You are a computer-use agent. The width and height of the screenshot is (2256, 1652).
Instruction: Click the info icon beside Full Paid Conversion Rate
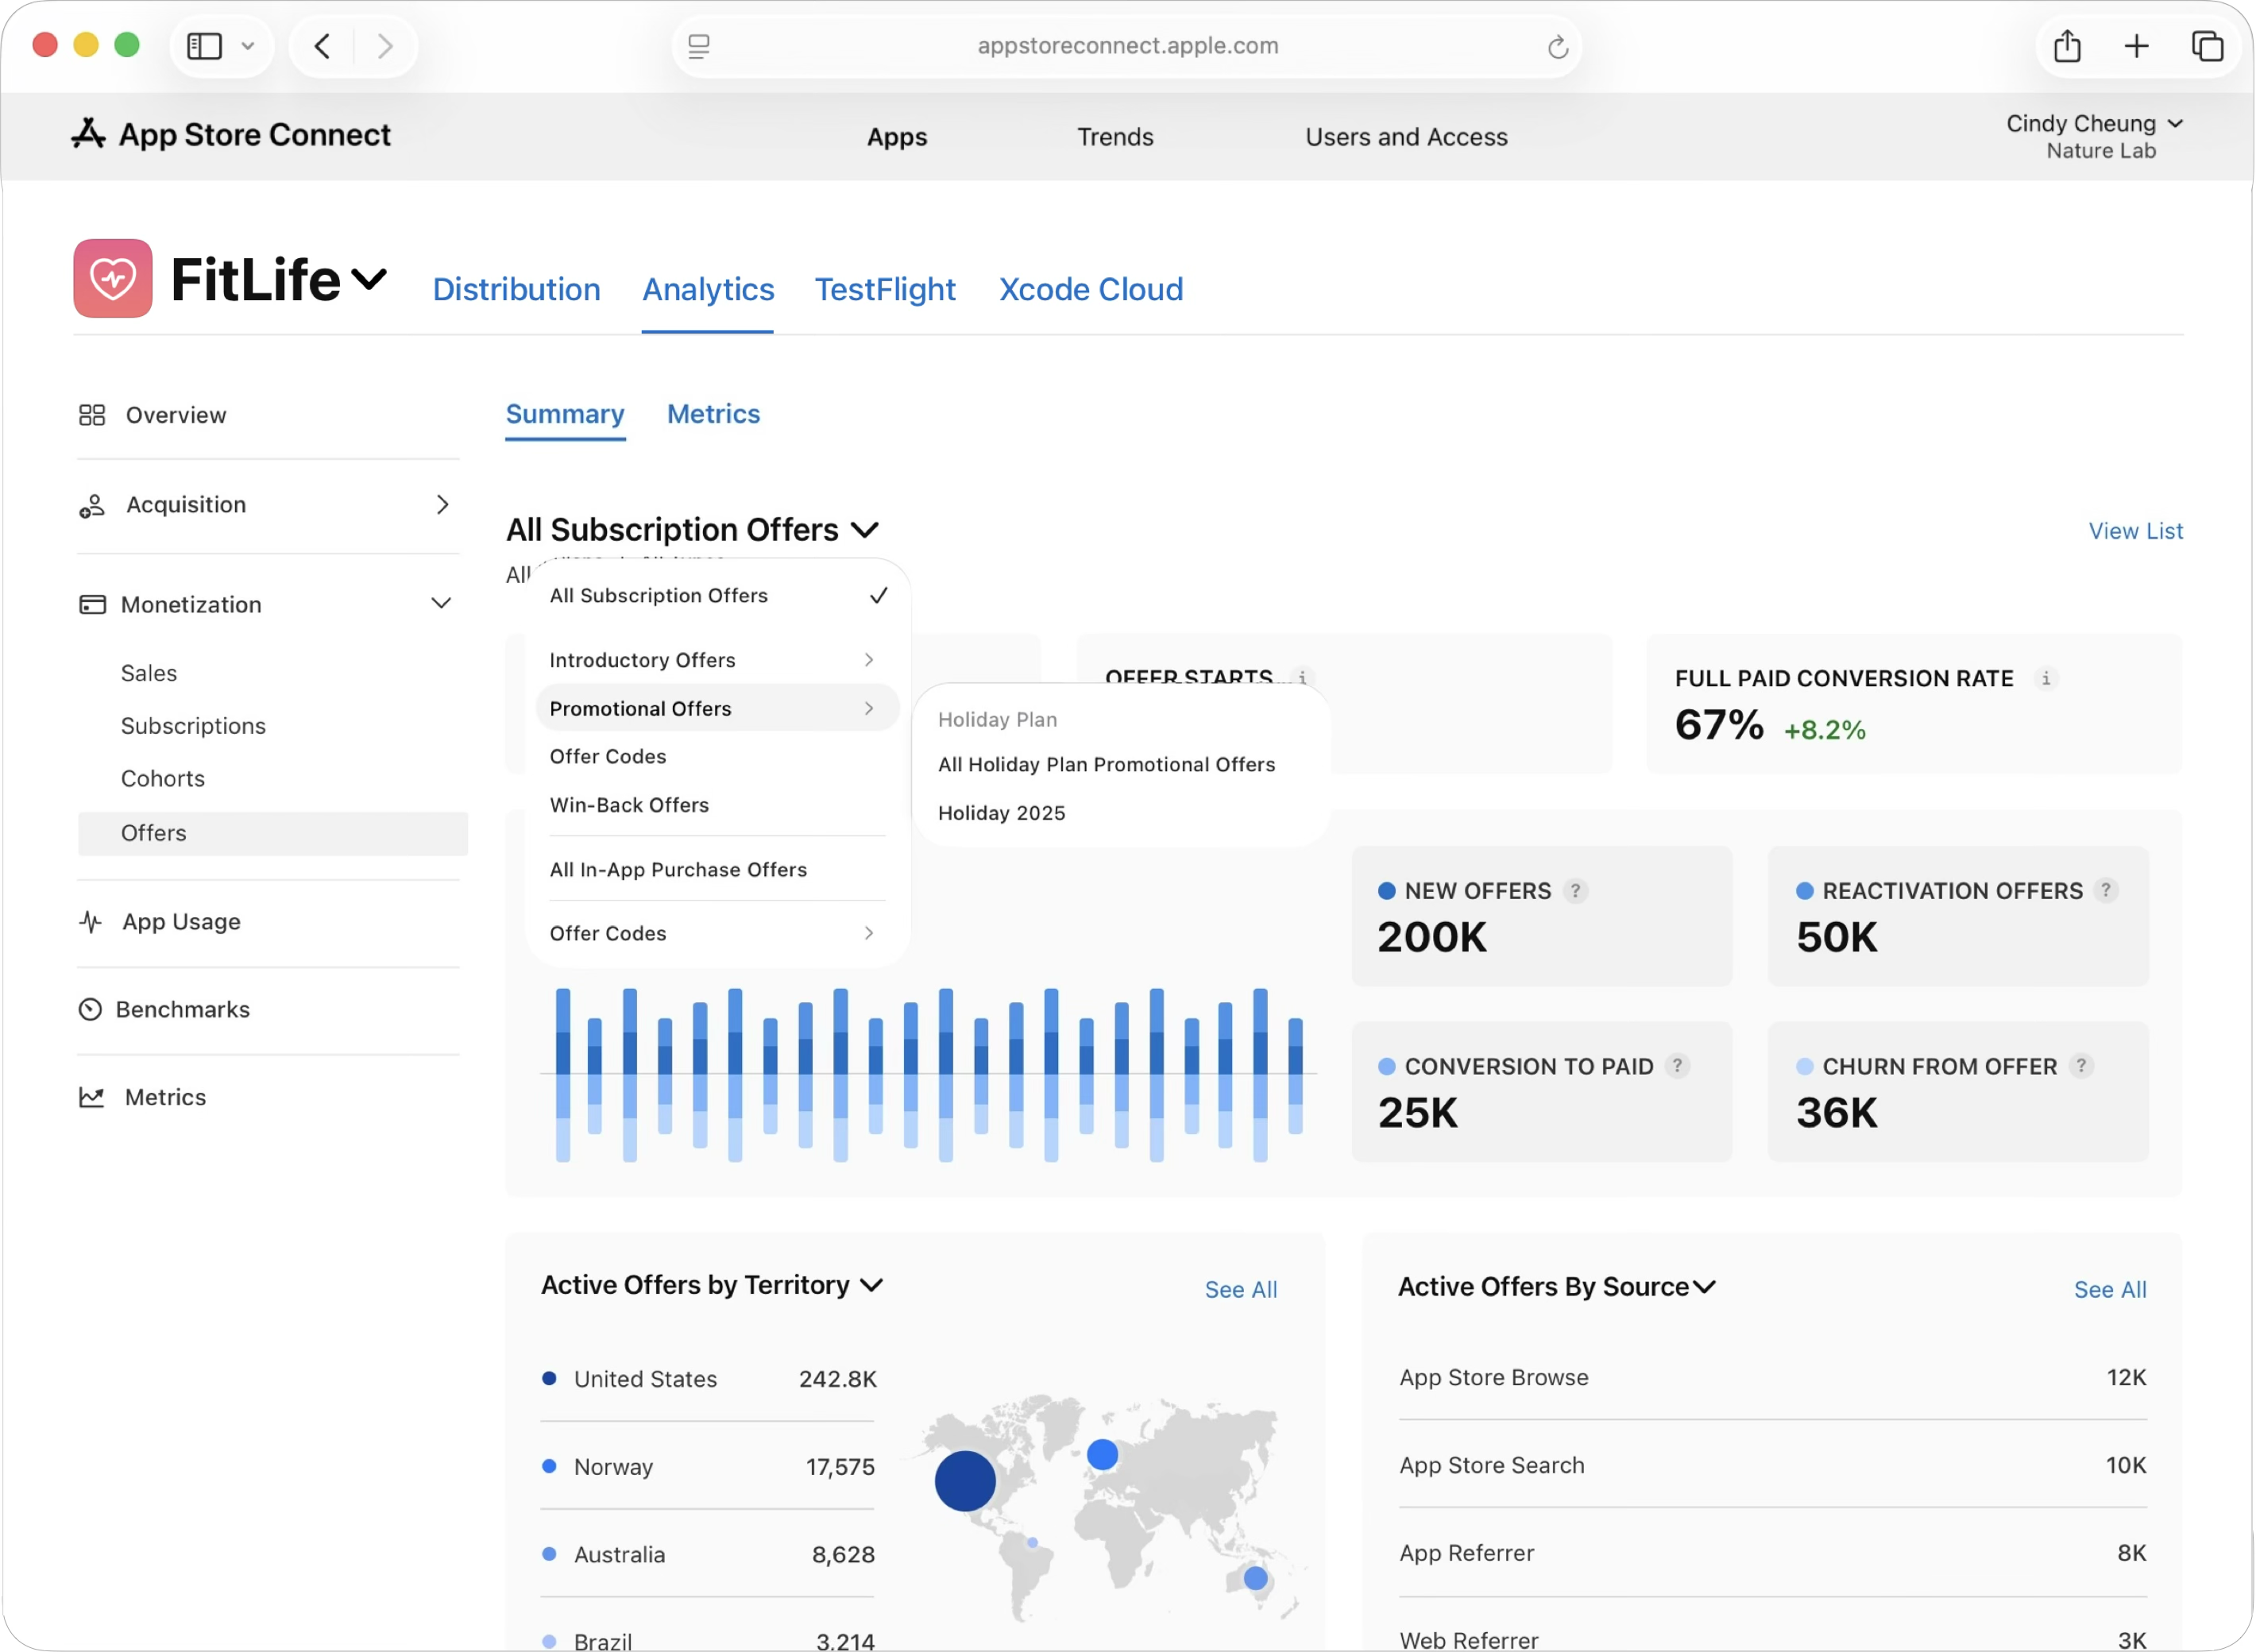pyautogui.click(x=2046, y=678)
